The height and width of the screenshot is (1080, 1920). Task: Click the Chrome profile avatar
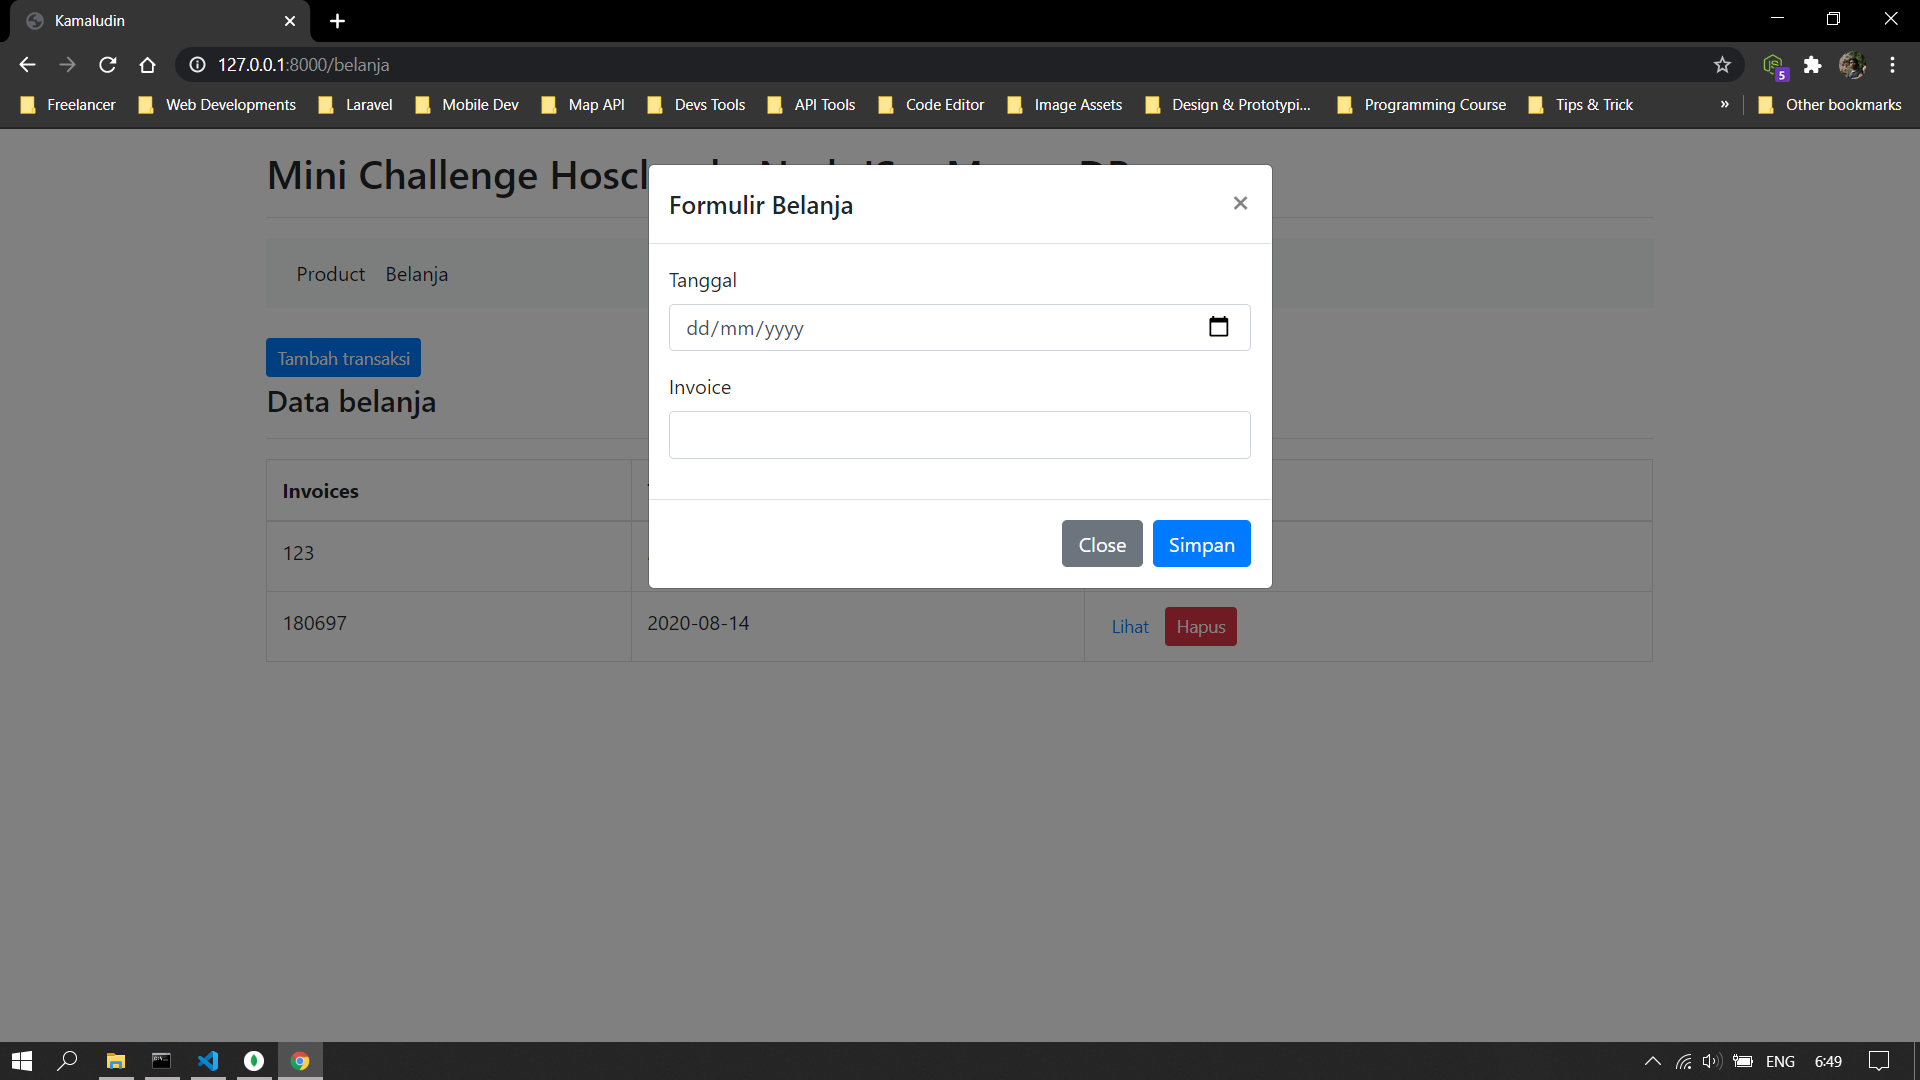click(1852, 65)
